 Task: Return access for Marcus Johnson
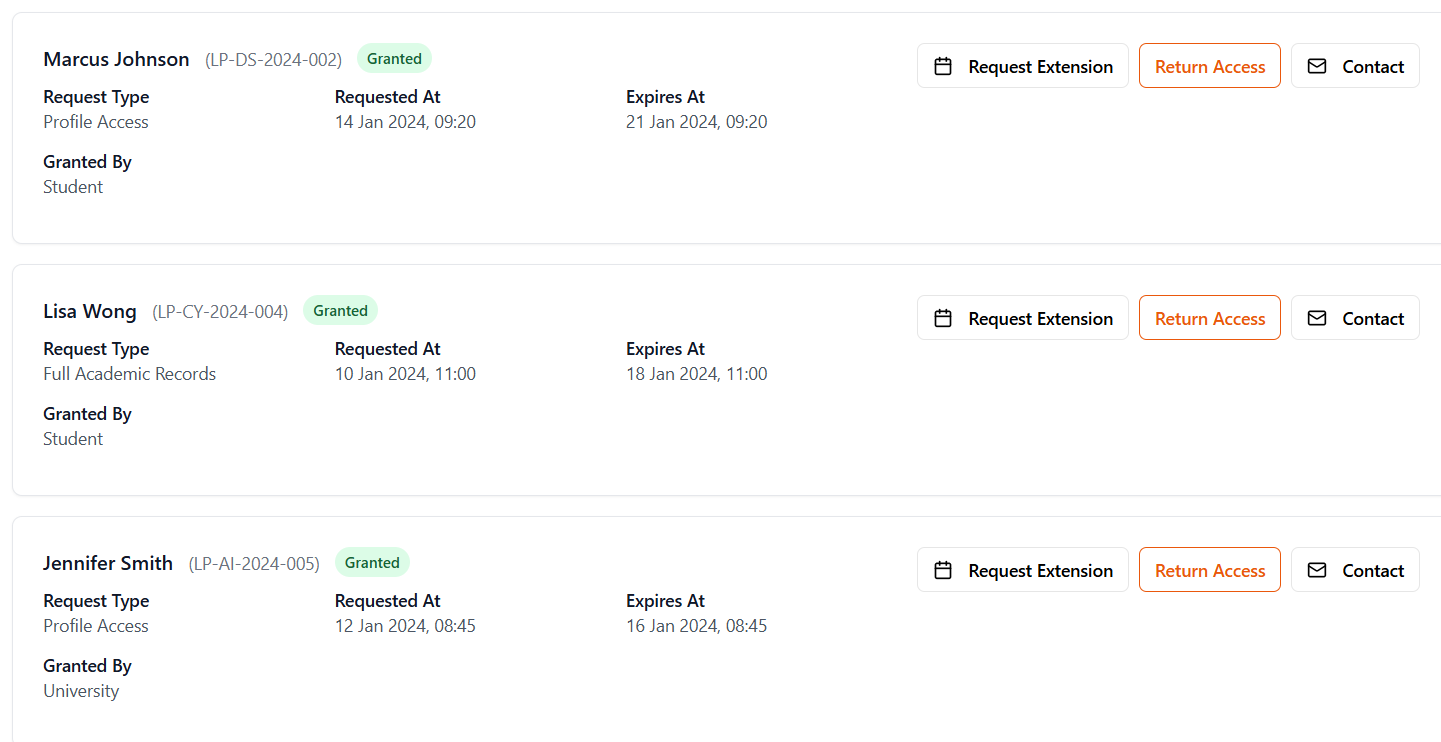[1209, 66]
